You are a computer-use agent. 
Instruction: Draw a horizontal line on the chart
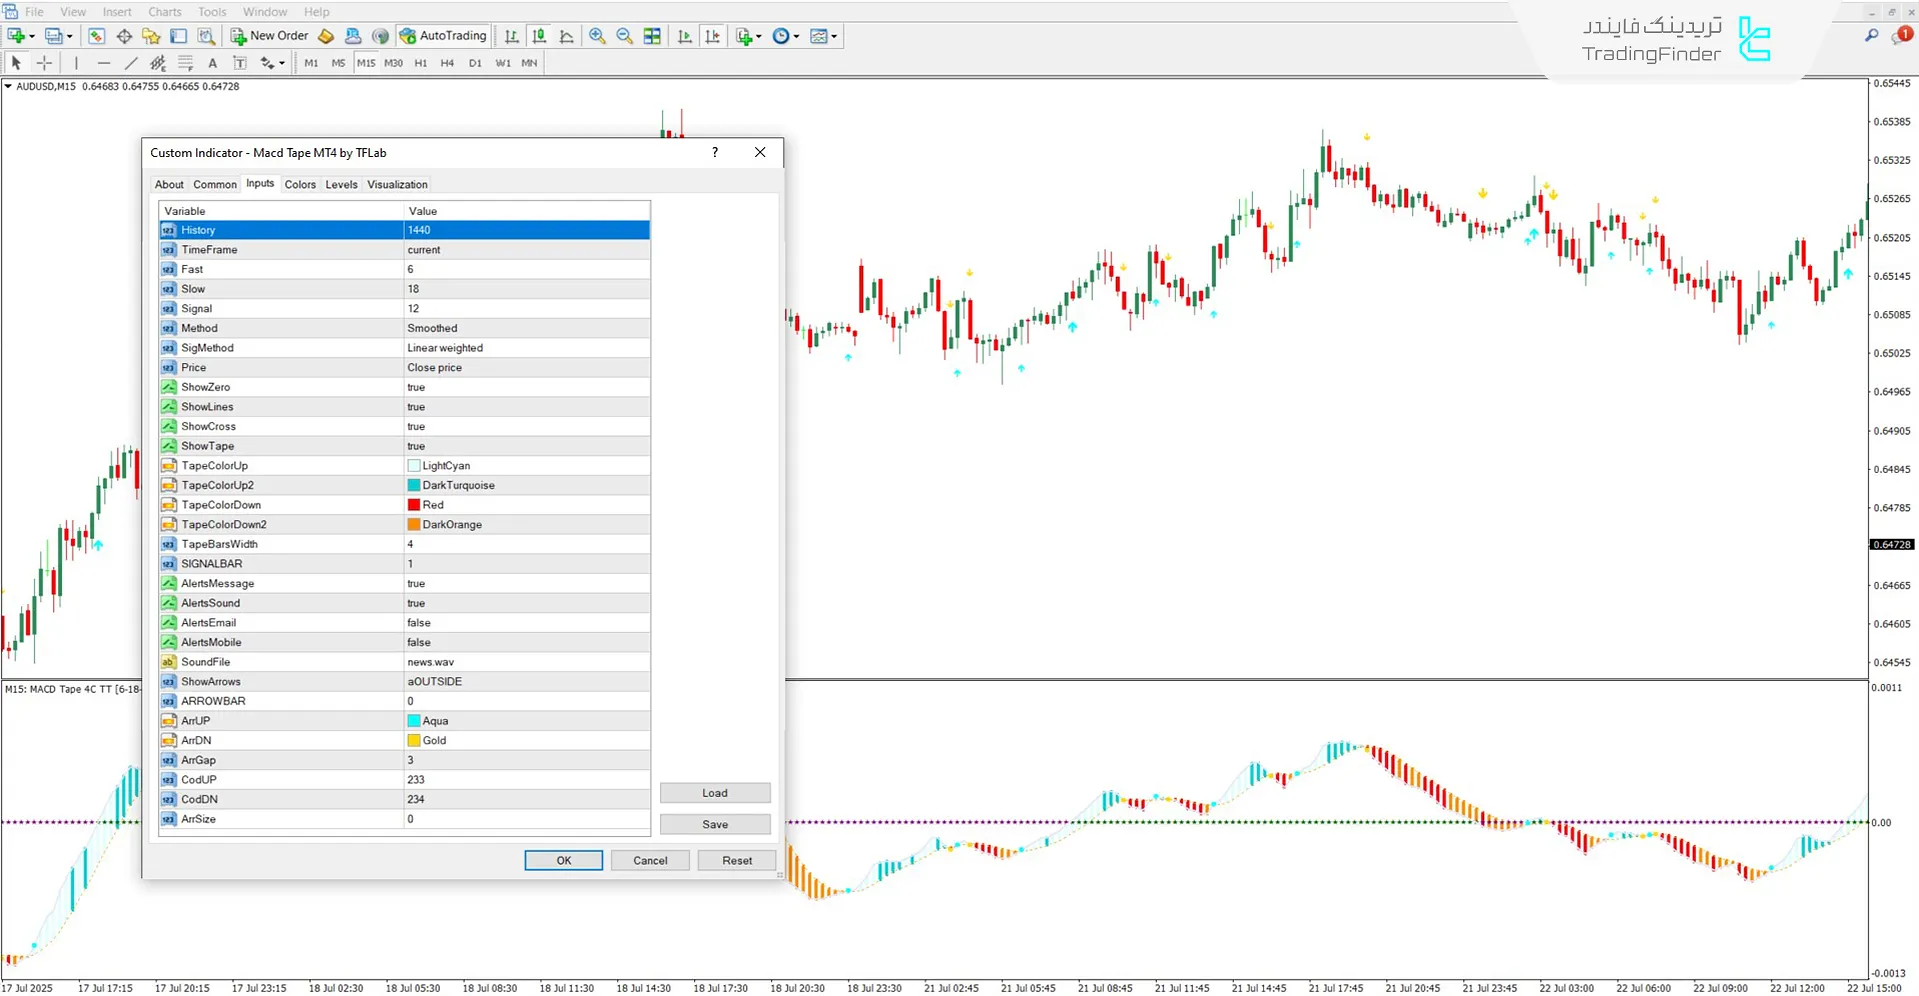(x=104, y=62)
